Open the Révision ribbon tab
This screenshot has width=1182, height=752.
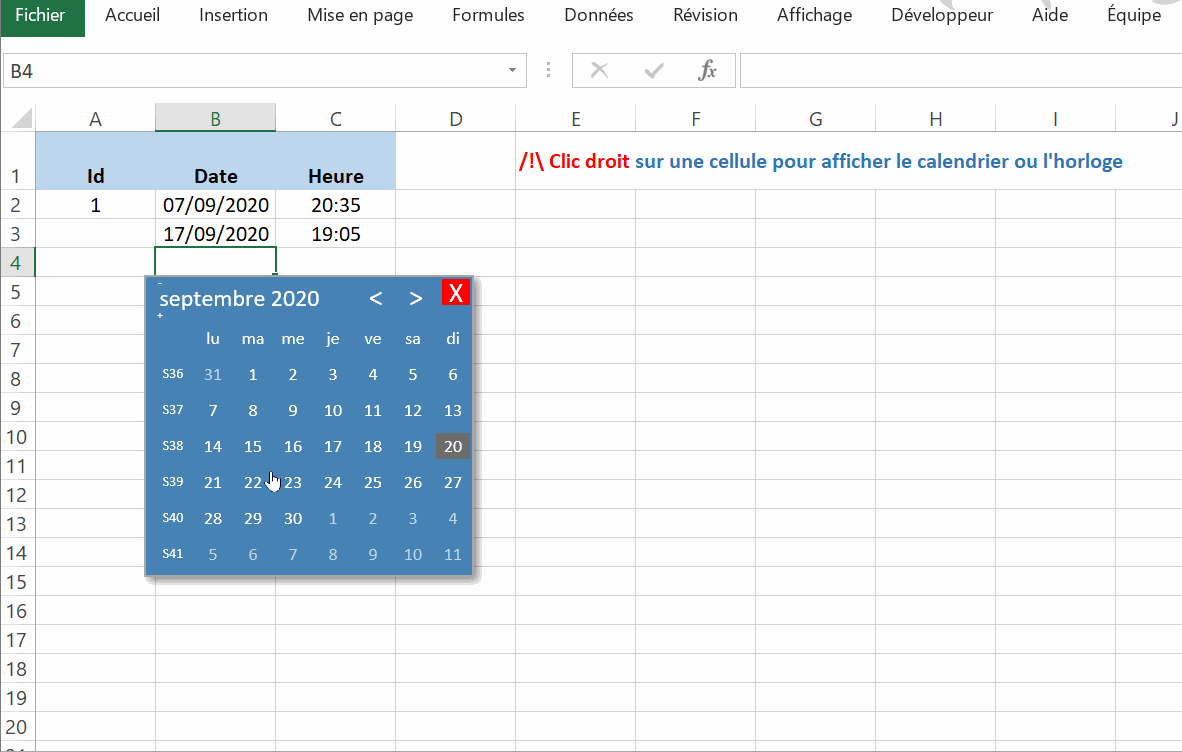pos(705,15)
